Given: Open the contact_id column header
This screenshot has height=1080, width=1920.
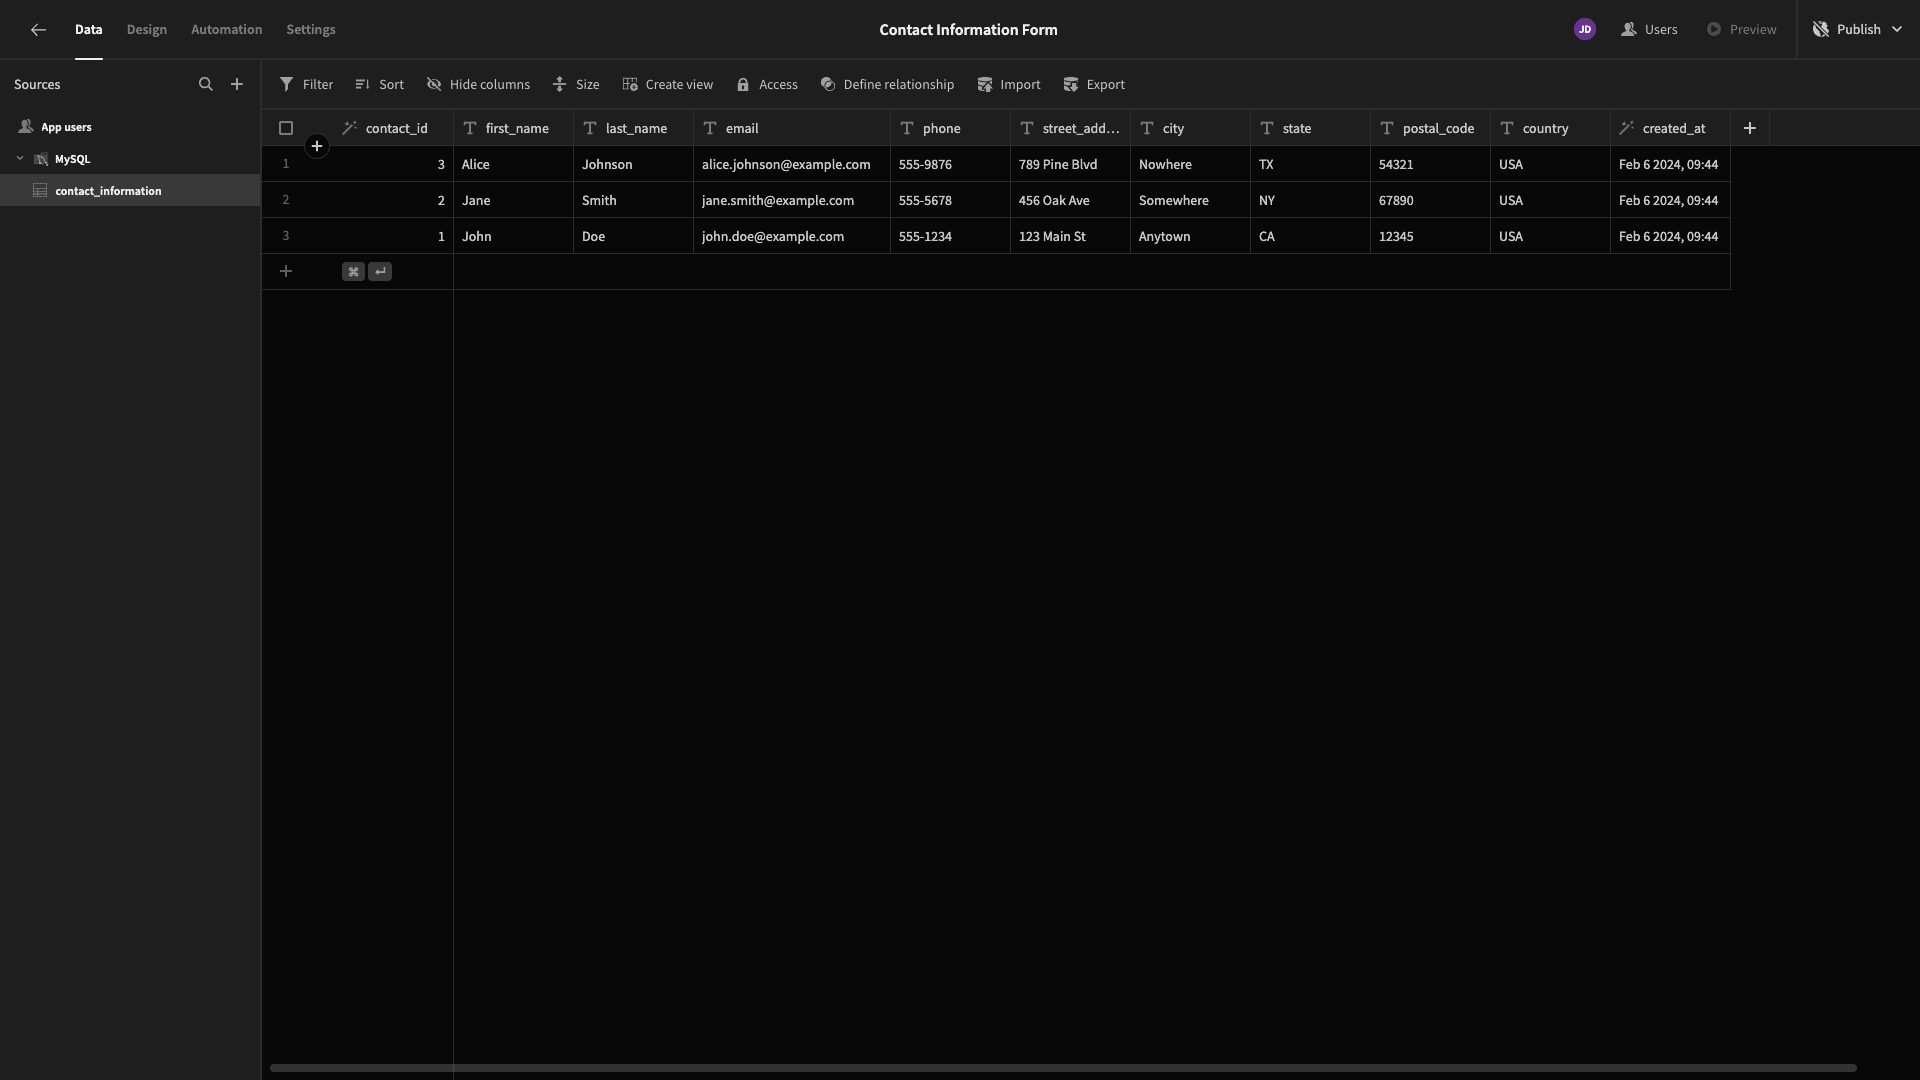Looking at the screenshot, I should pos(393,128).
